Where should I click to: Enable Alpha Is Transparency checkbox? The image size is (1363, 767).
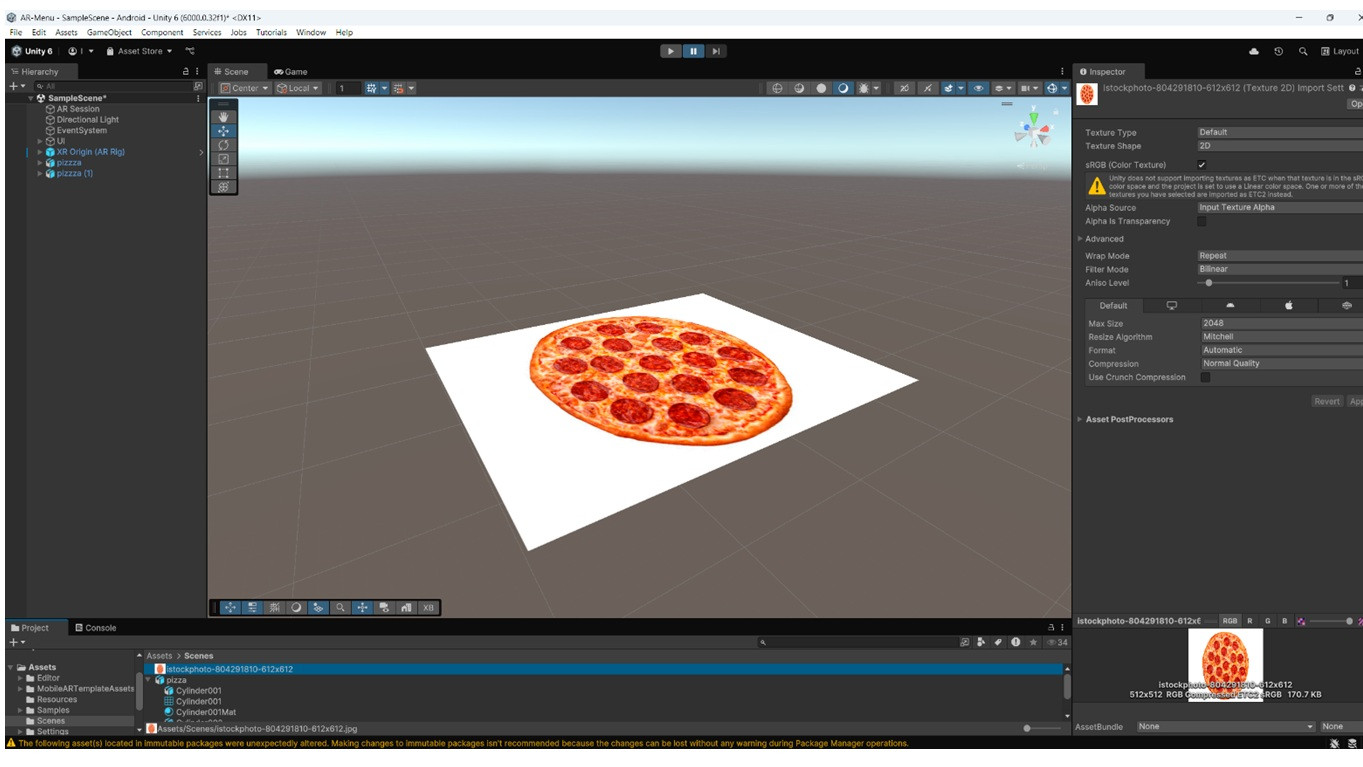[x=1202, y=222]
